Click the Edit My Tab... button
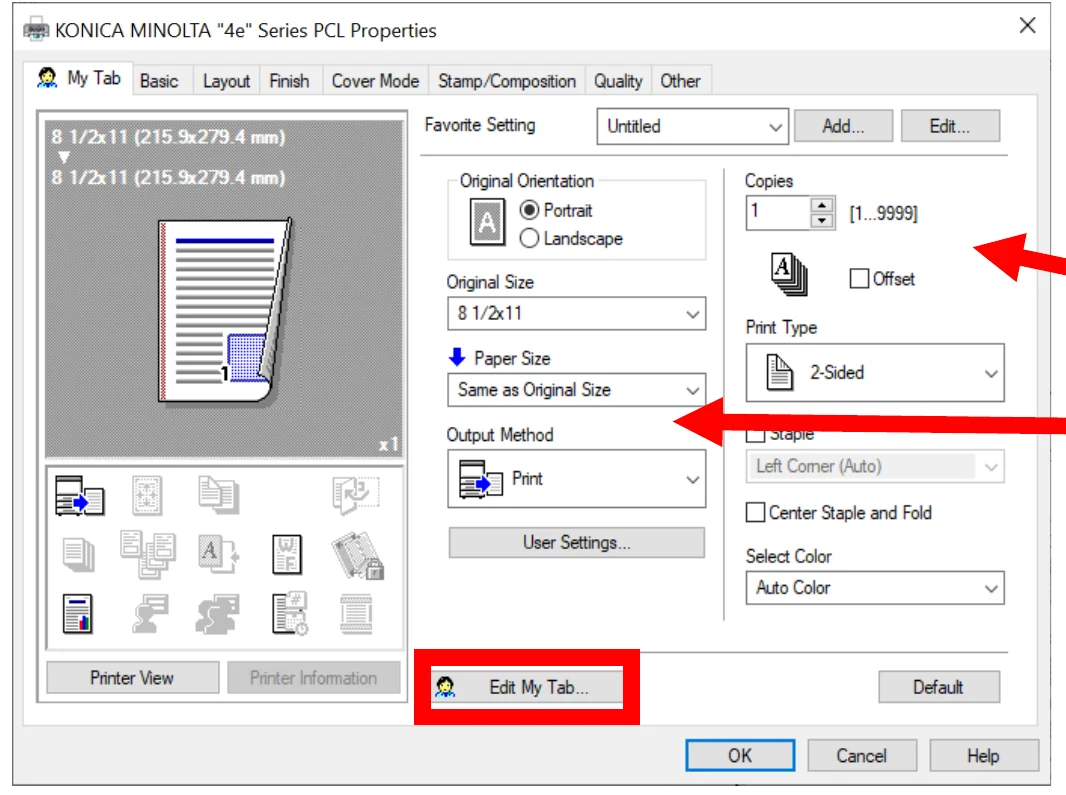The image size is (1066, 795). coord(527,687)
